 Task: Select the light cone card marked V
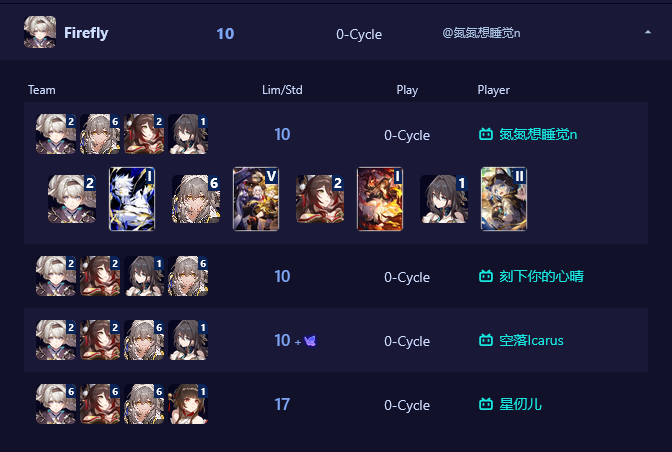(x=256, y=199)
